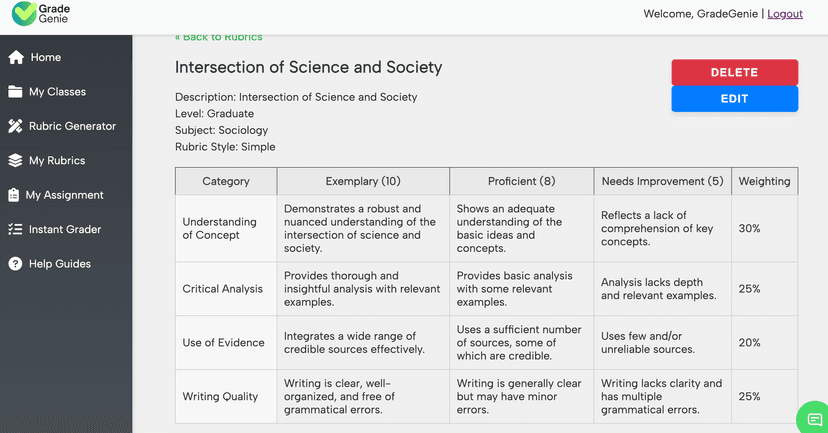
Task: Go to Rubric Generator in sidebar
Action: click(x=72, y=126)
